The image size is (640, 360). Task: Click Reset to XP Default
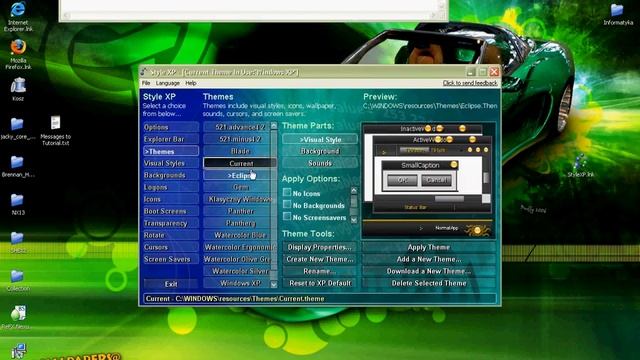(x=319, y=283)
